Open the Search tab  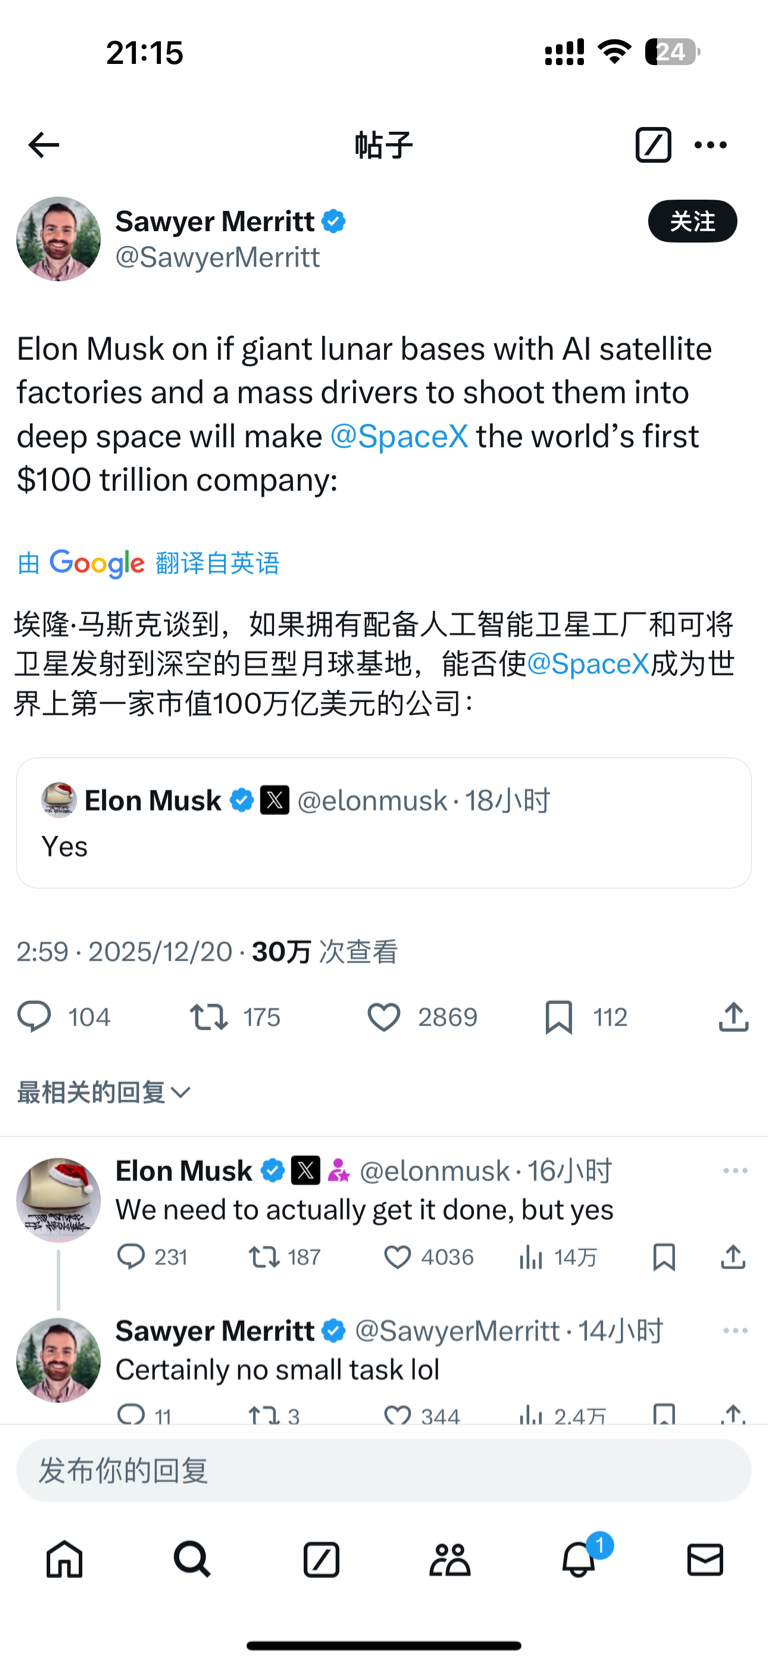coord(192,1559)
